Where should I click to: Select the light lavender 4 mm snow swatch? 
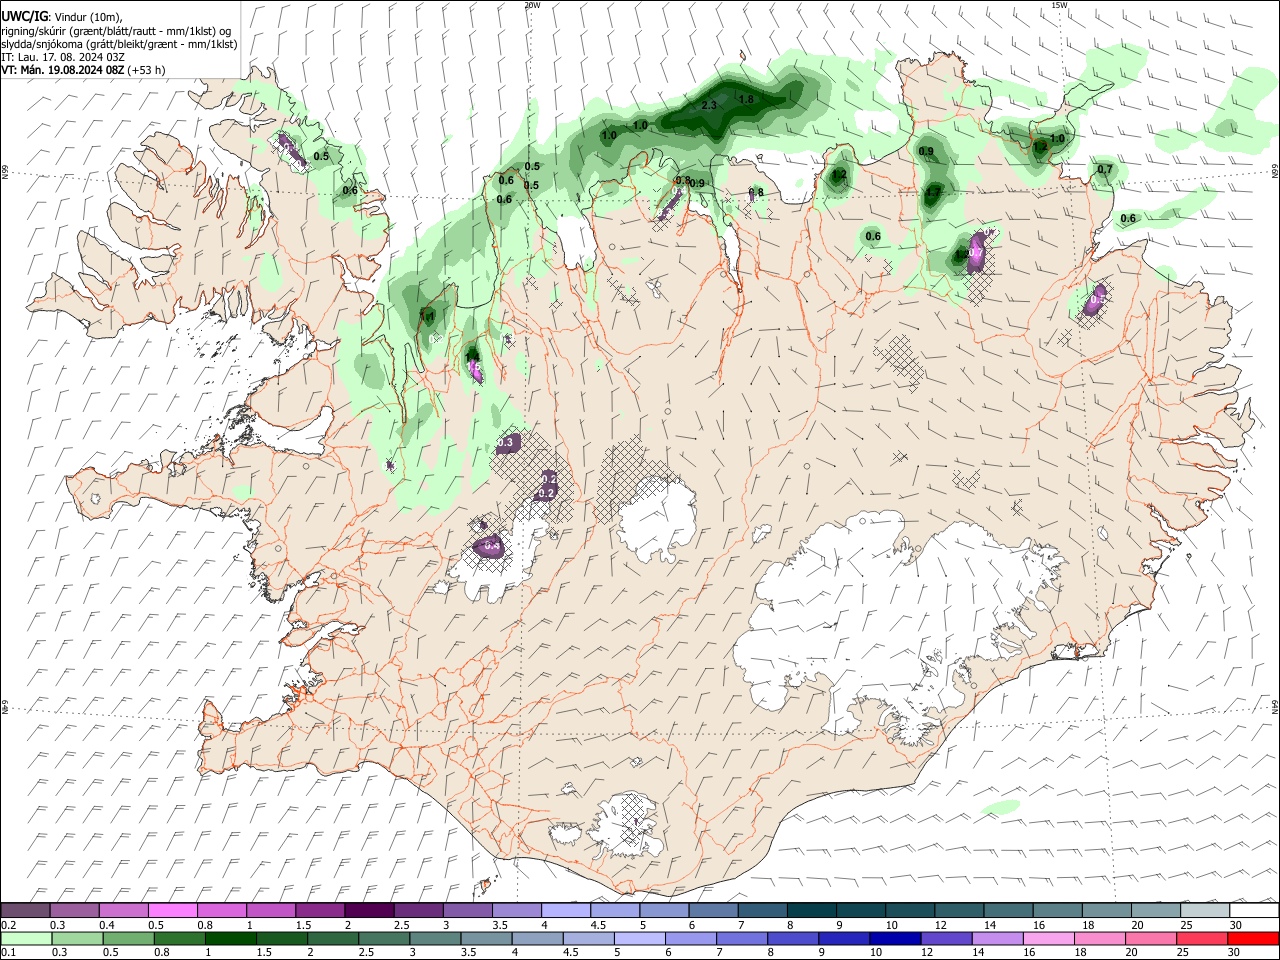pyautogui.click(x=566, y=910)
